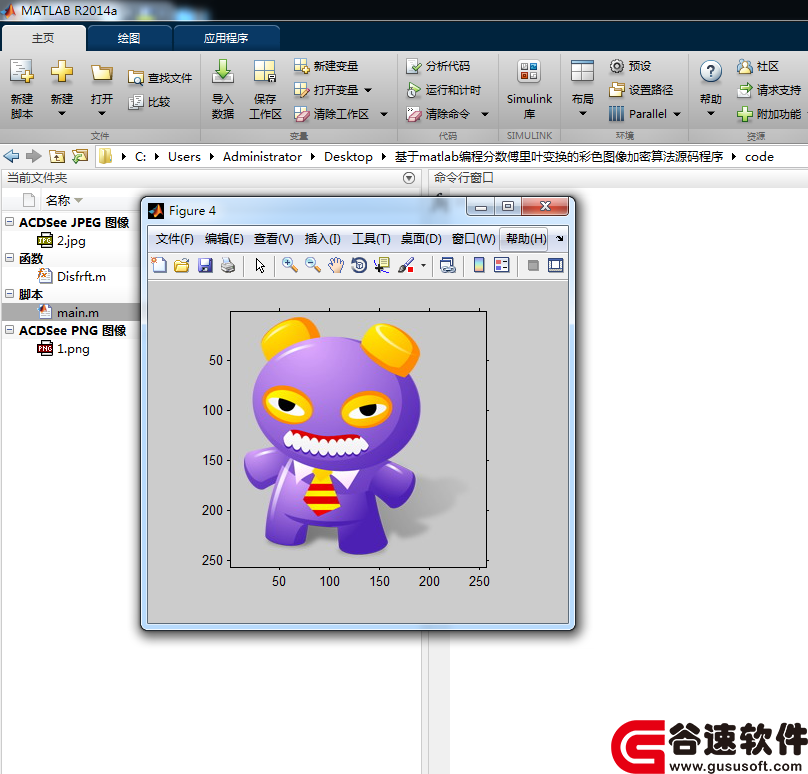Select the Pan hand tool in Figure 4
808x774 pixels.
336,265
